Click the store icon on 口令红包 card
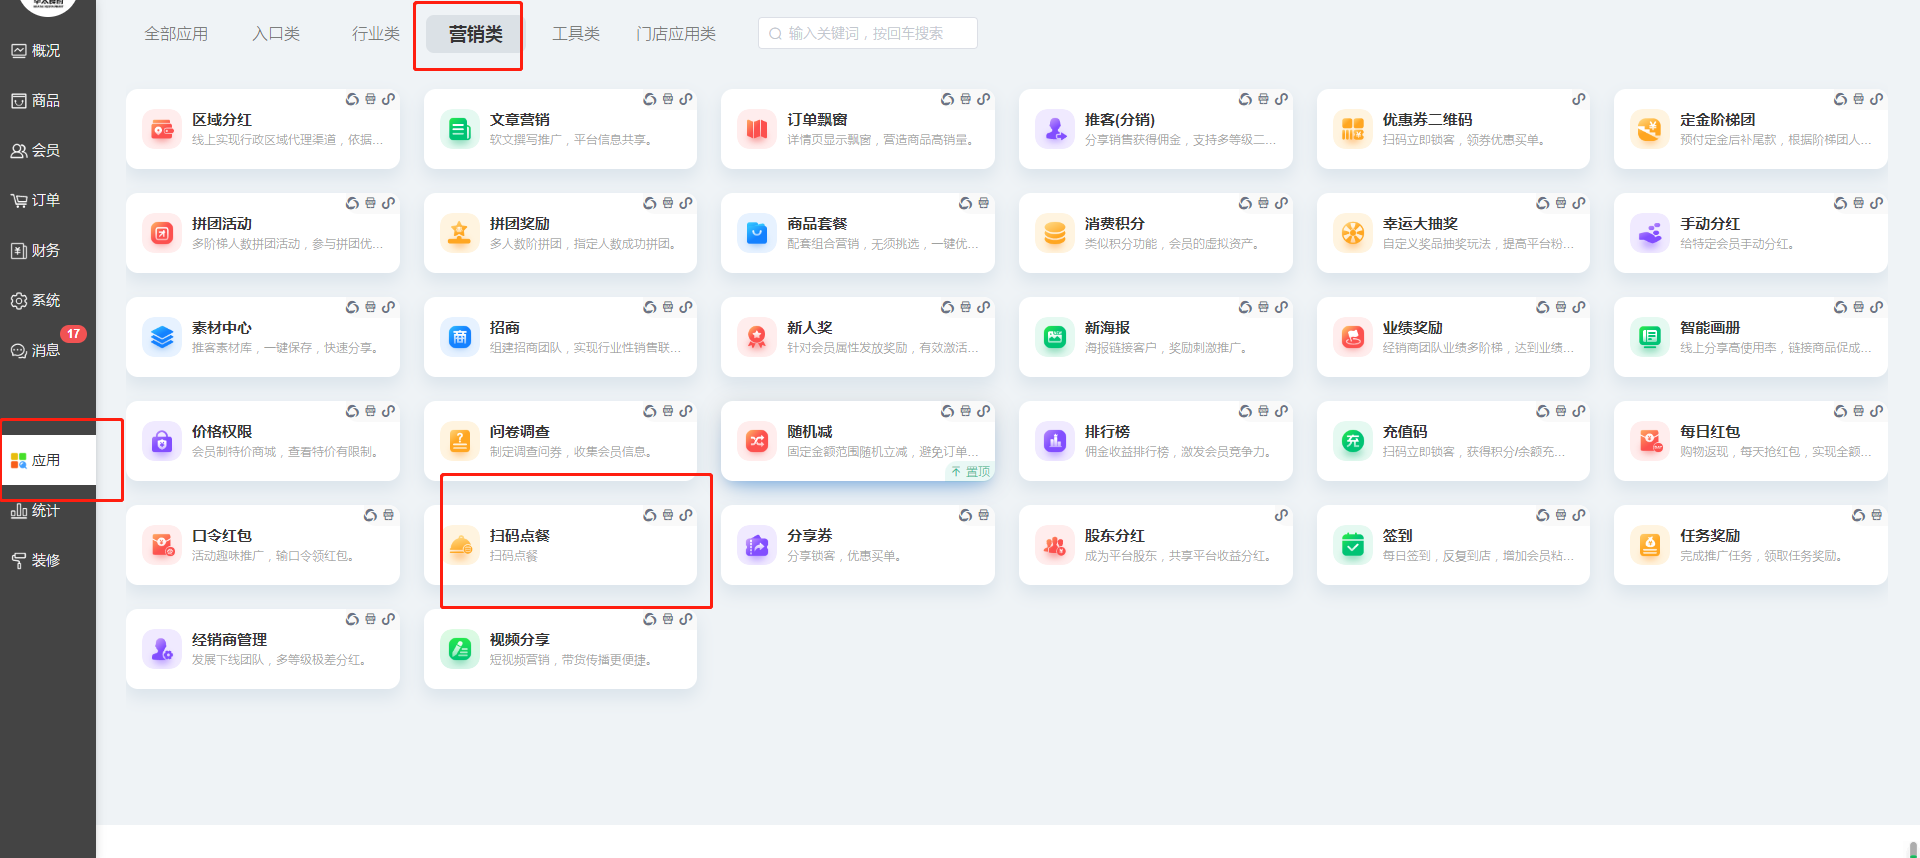Viewport: 1920px width, 858px height. (389, 515)
